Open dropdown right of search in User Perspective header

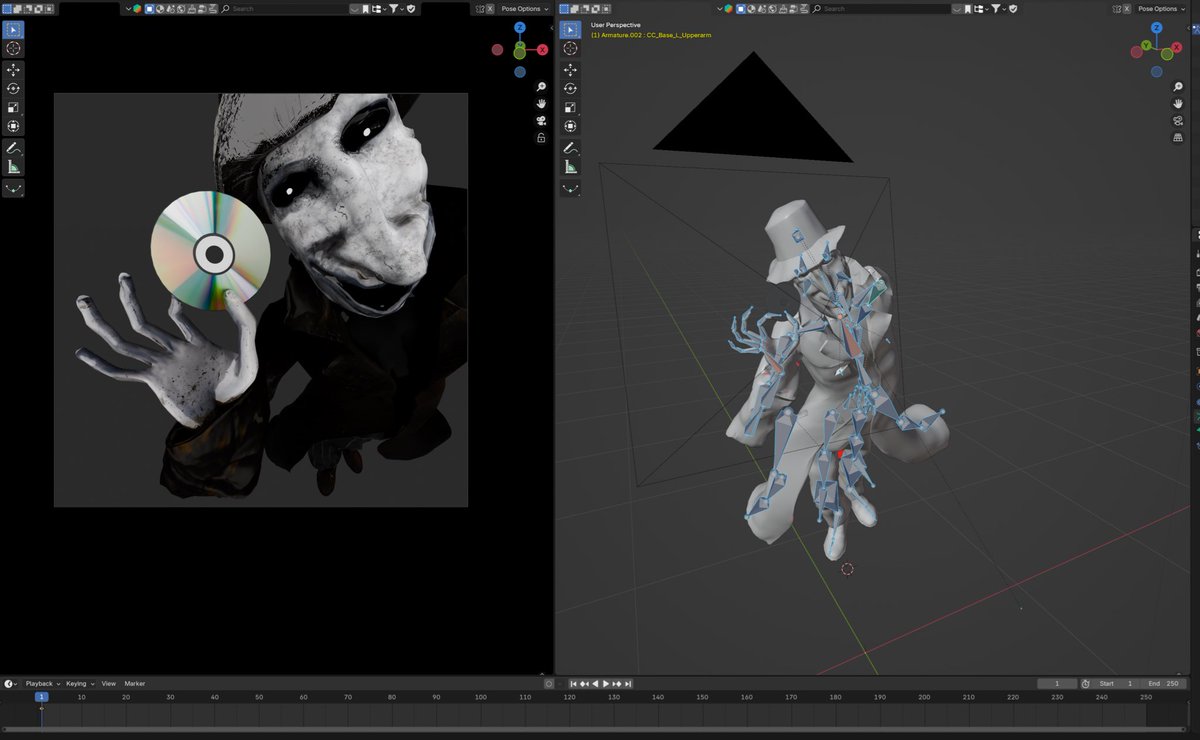958,8
